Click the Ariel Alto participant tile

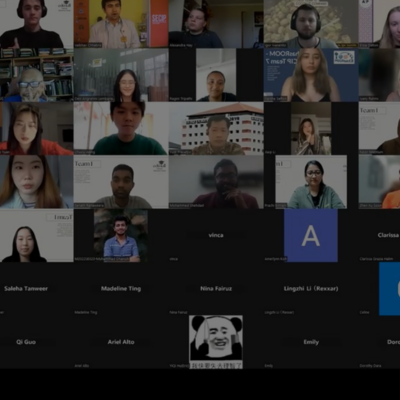[121, 342]
